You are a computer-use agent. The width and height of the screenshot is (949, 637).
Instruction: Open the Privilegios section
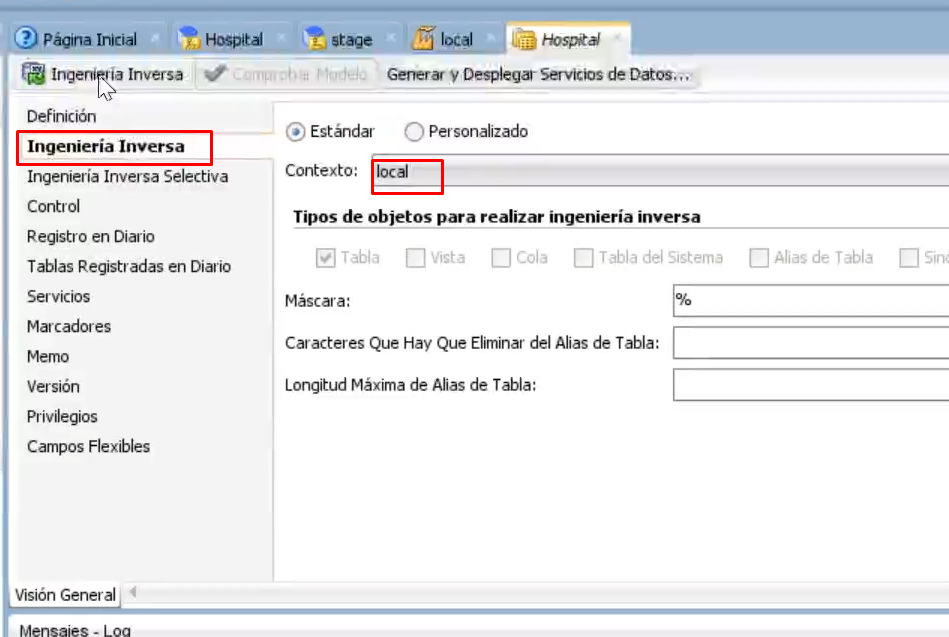click(62, 417)
